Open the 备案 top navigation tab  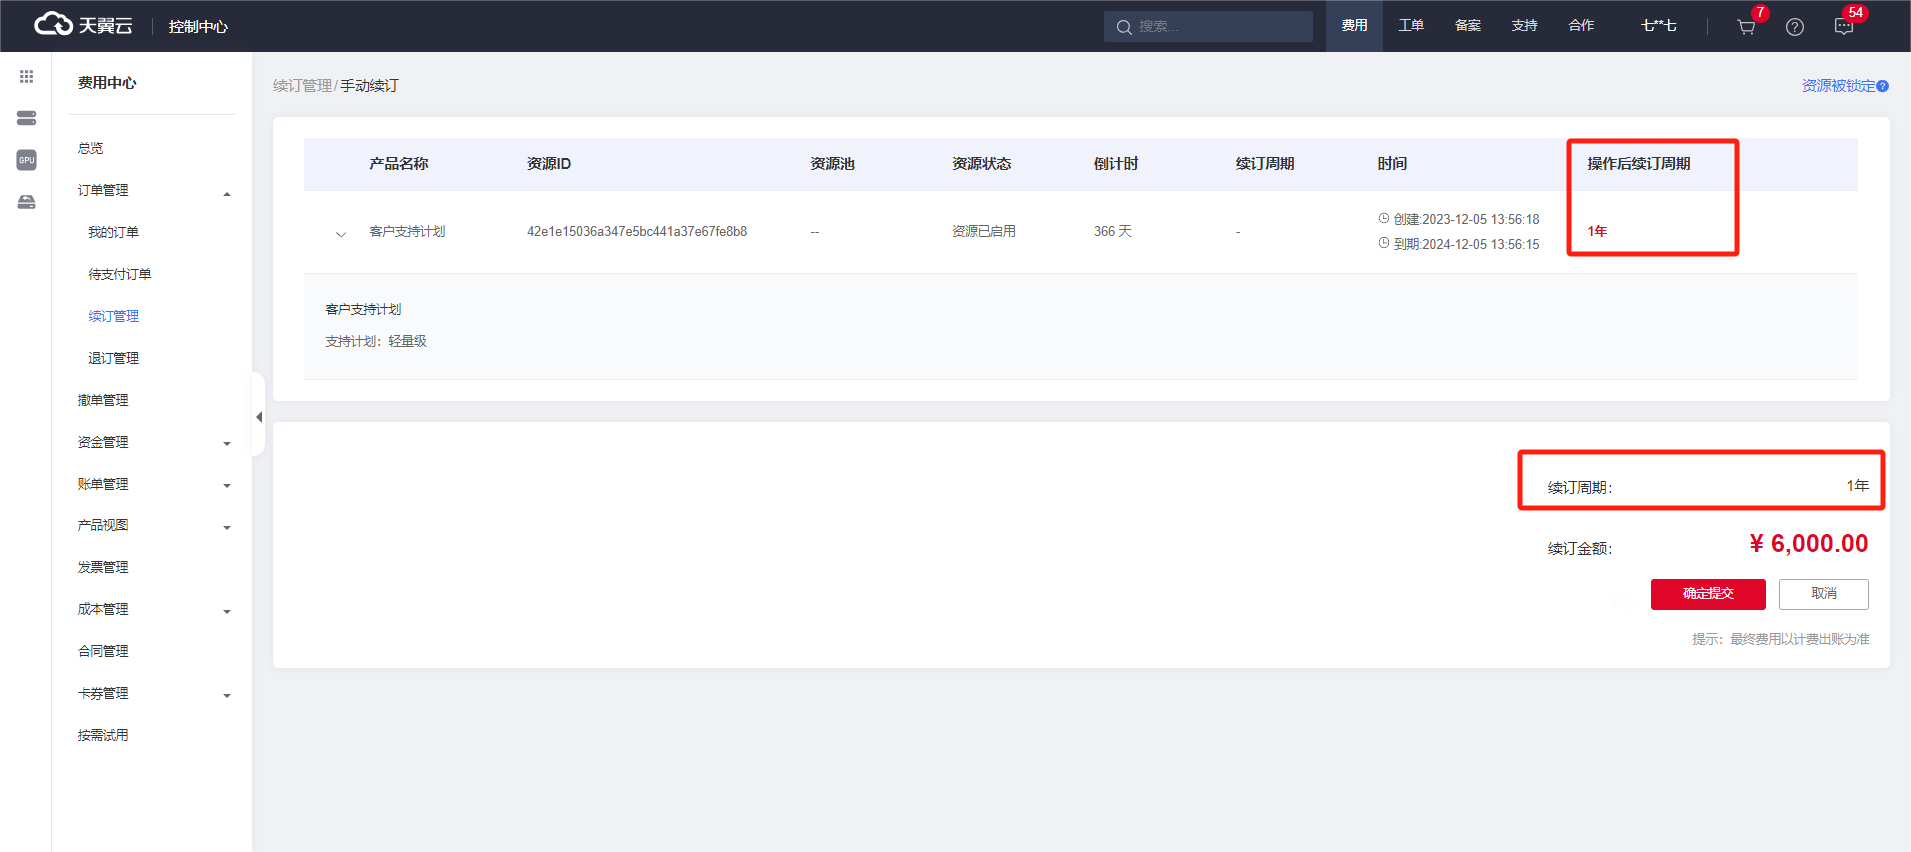[x=1468, y=26]
